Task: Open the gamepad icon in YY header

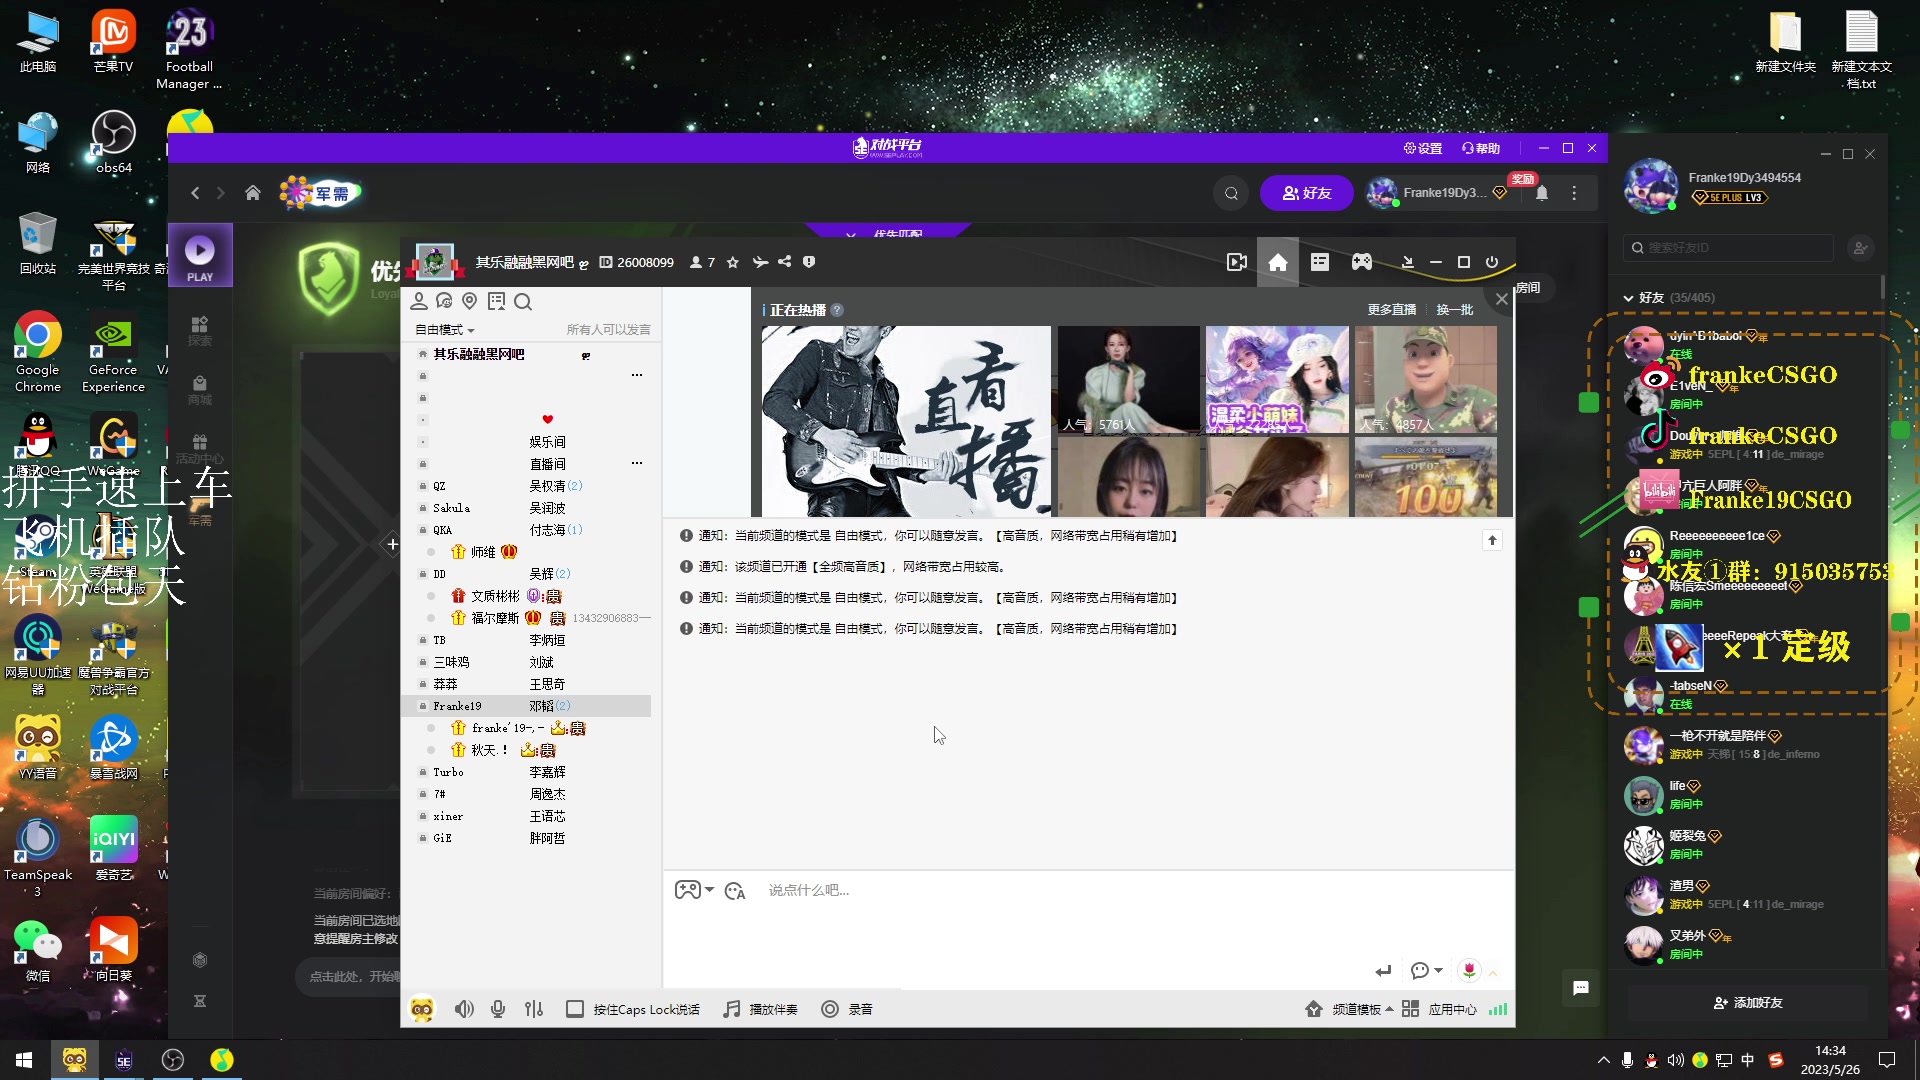Action: tap(1362, 262)
